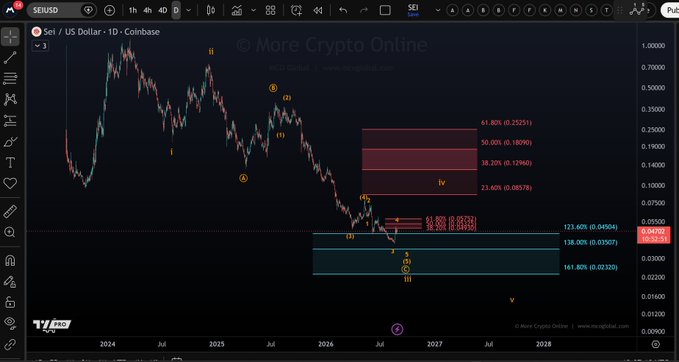Click the diamond icon inside symbol box
This screenshot has height=362, width=679.
coord(88,10)
